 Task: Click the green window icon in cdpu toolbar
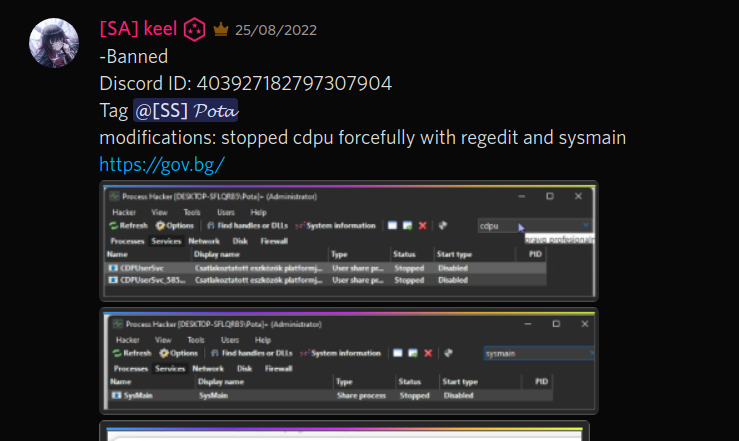(407, 226)
